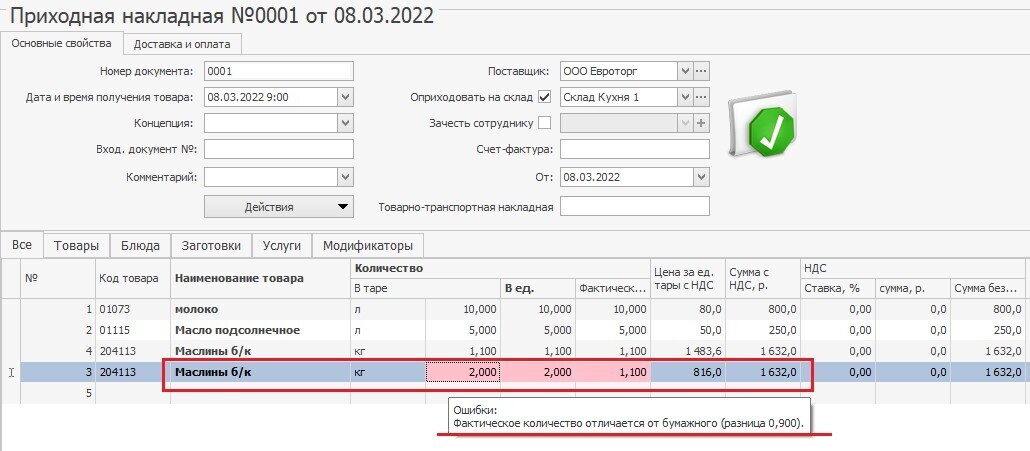Click the green checkmark document status icon

pyautogui.click(x=765, y=127)
